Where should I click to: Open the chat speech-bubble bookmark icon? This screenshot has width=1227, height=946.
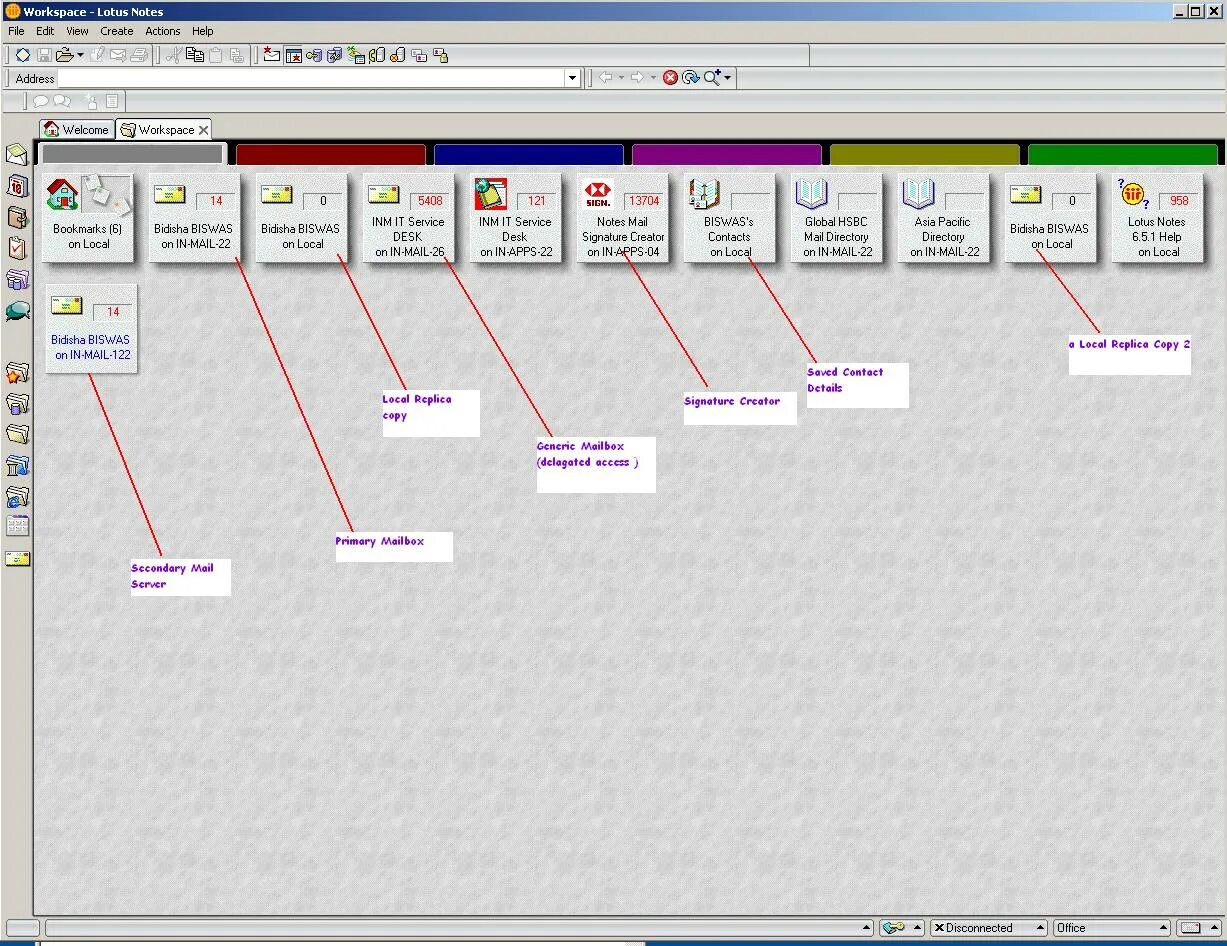tap(17, 311)
